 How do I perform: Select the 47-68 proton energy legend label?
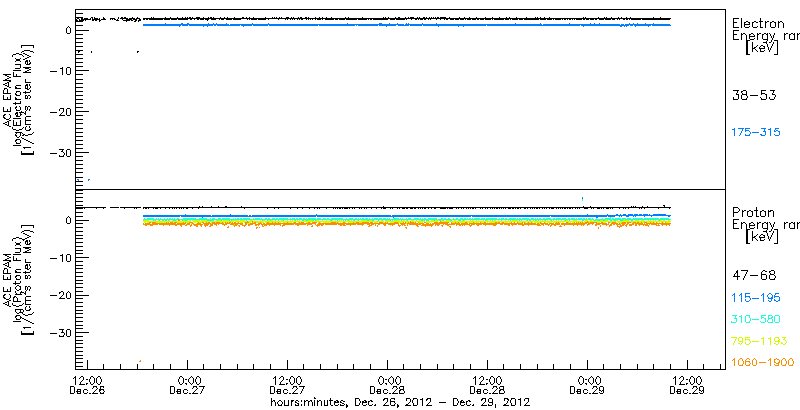tap(754, 276)
